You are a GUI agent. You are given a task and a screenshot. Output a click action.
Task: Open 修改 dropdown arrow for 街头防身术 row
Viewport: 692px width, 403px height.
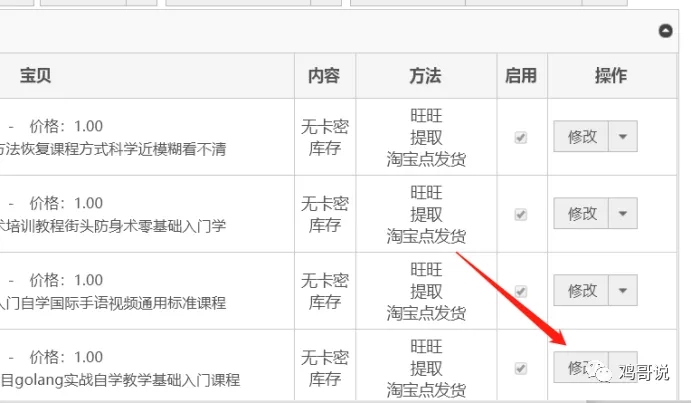[623, 214]
